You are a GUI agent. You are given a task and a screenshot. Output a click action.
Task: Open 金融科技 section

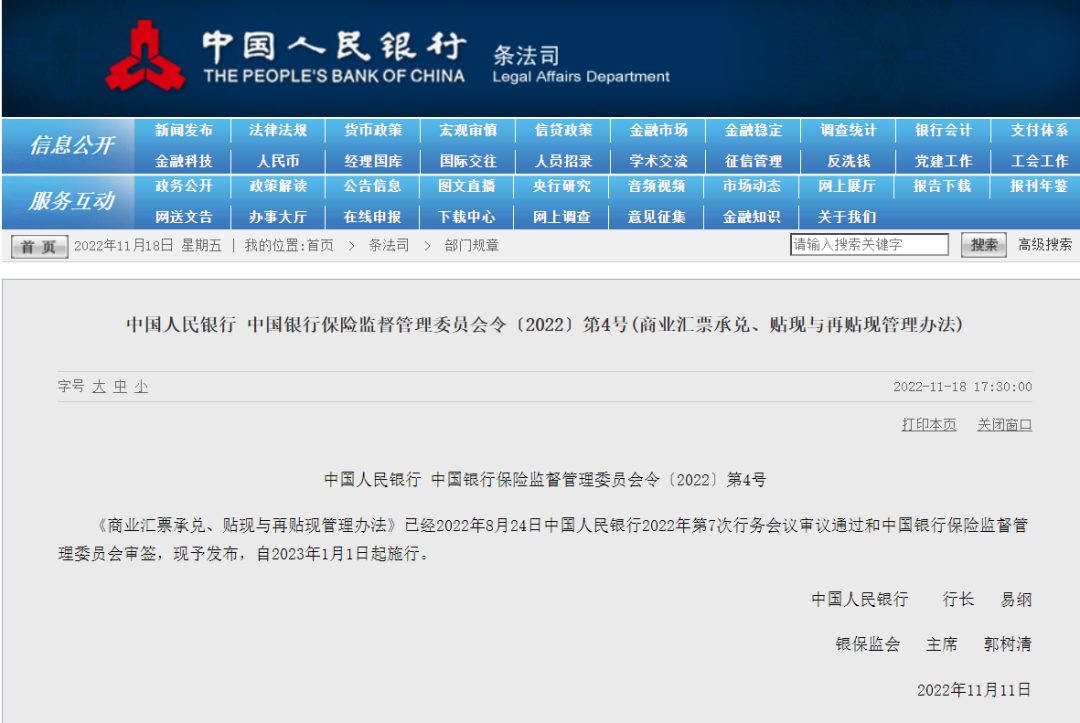183,161
